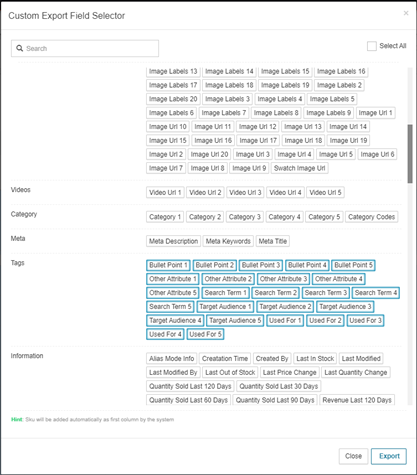
Task: Close dialog with the X icon
Action: (x=406, y=13)
